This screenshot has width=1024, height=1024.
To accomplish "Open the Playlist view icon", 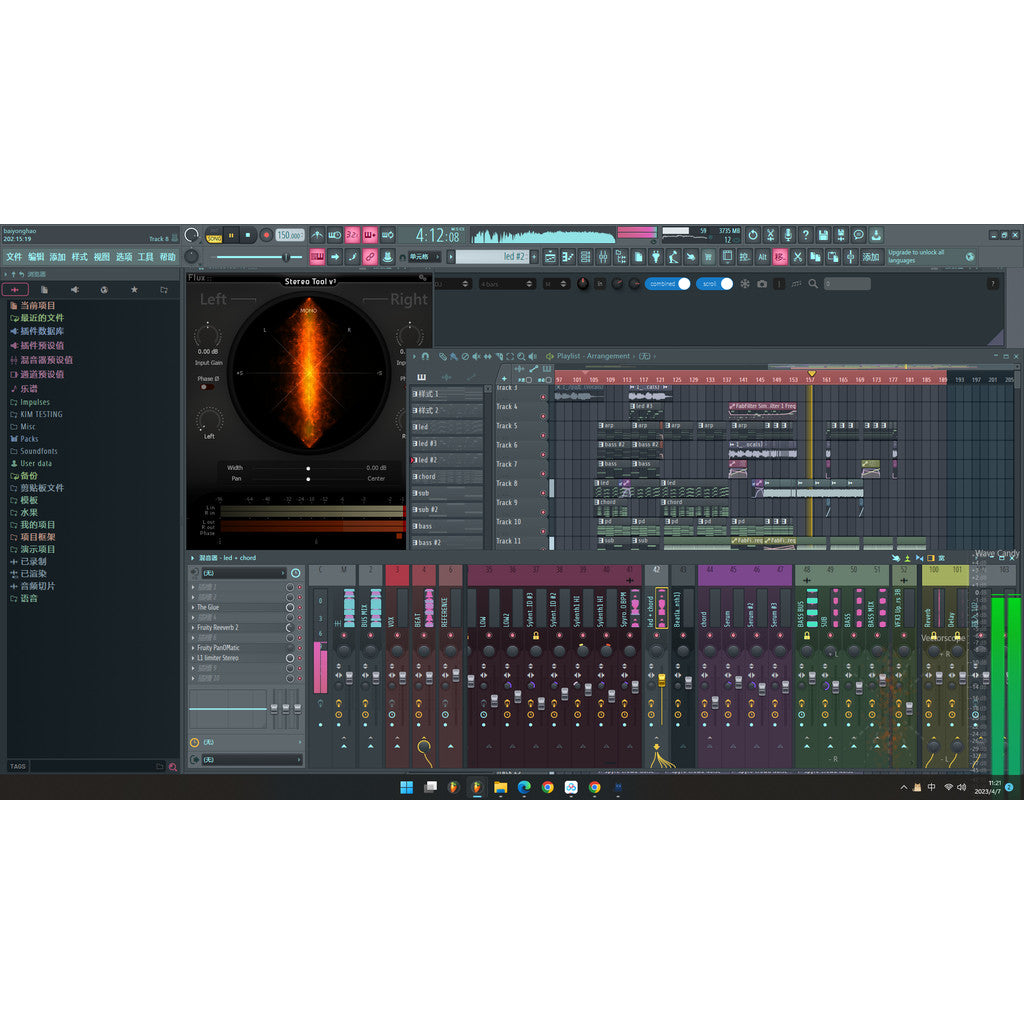I will (x=551, y=257).
